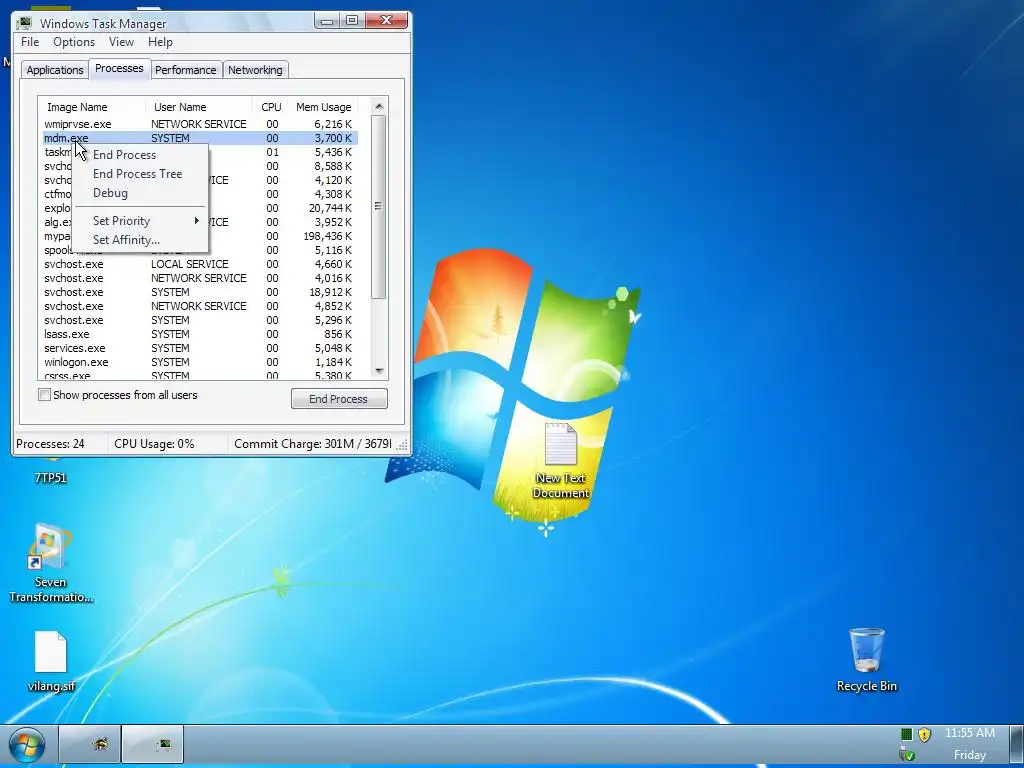The width and height of the screenshot is (1024, 768).
Task: Select the svchost.exe row using 4,016 K
Action: pos(200,278)
